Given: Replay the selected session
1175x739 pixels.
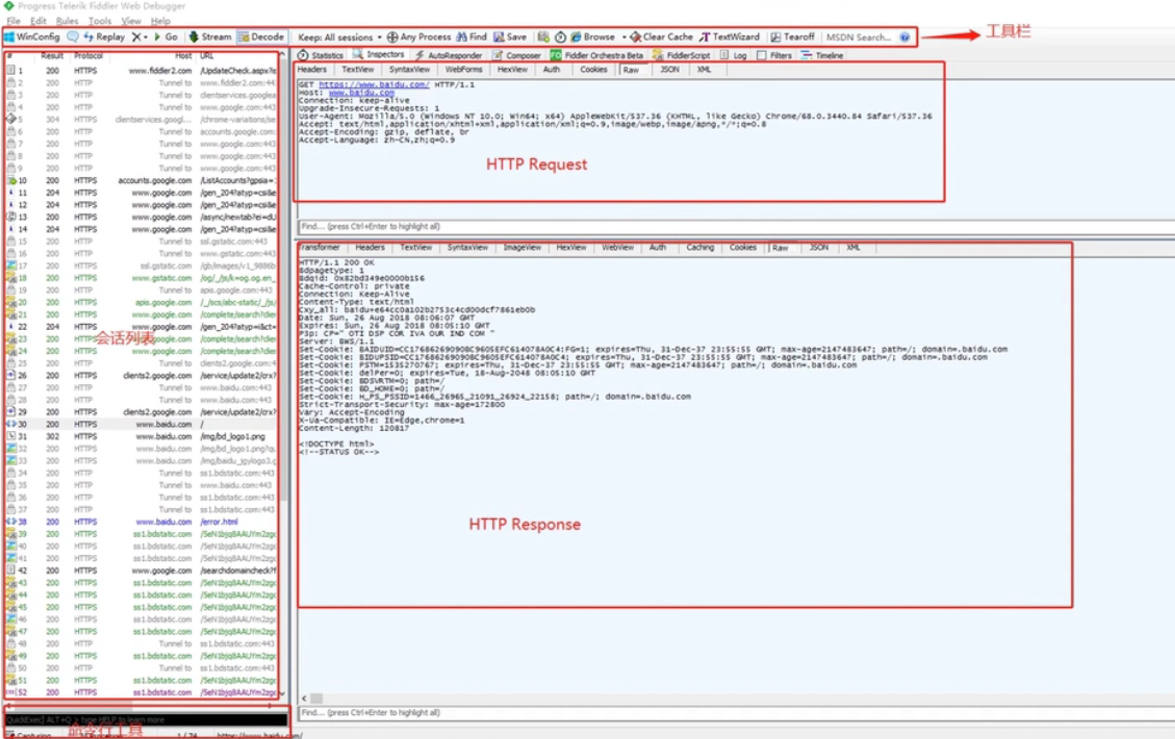Looking at the screenshot, I should tap(104, 37).
